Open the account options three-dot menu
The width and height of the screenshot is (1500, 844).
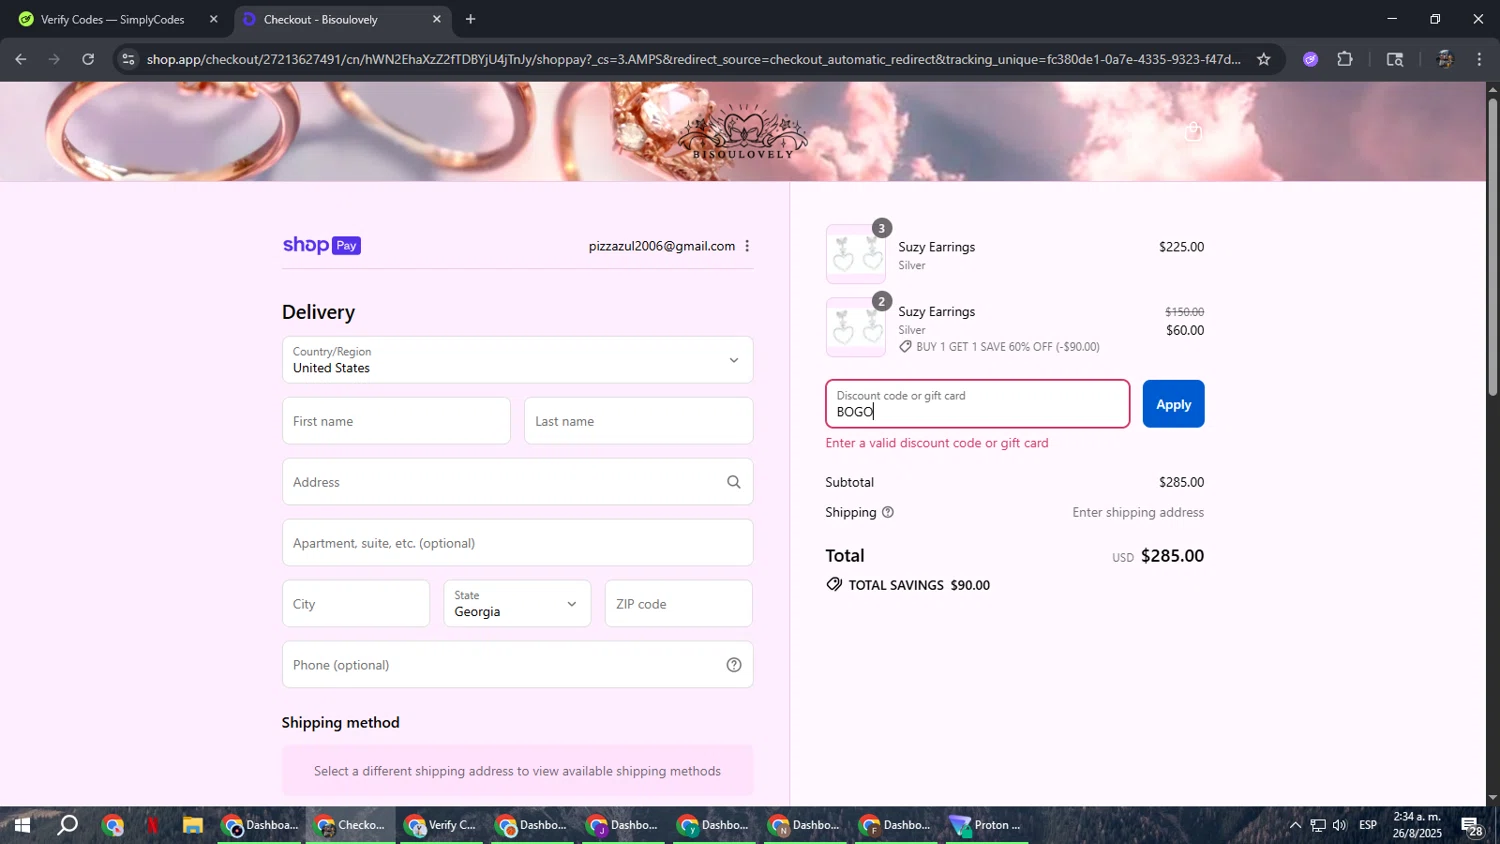click(x=747, y=246)
